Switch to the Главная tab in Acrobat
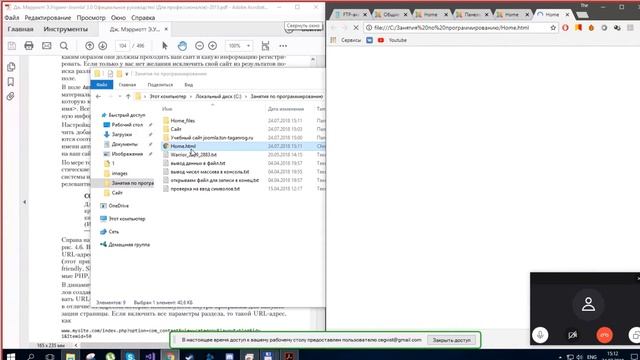This screenshot has height=360, width=640. pyautogui.click(x=20, y=29)
